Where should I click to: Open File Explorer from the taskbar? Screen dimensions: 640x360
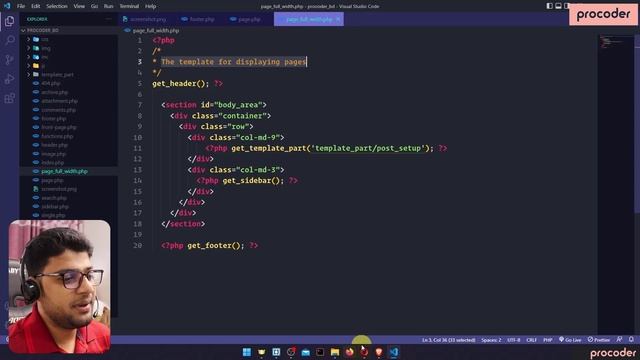point(335,352)
